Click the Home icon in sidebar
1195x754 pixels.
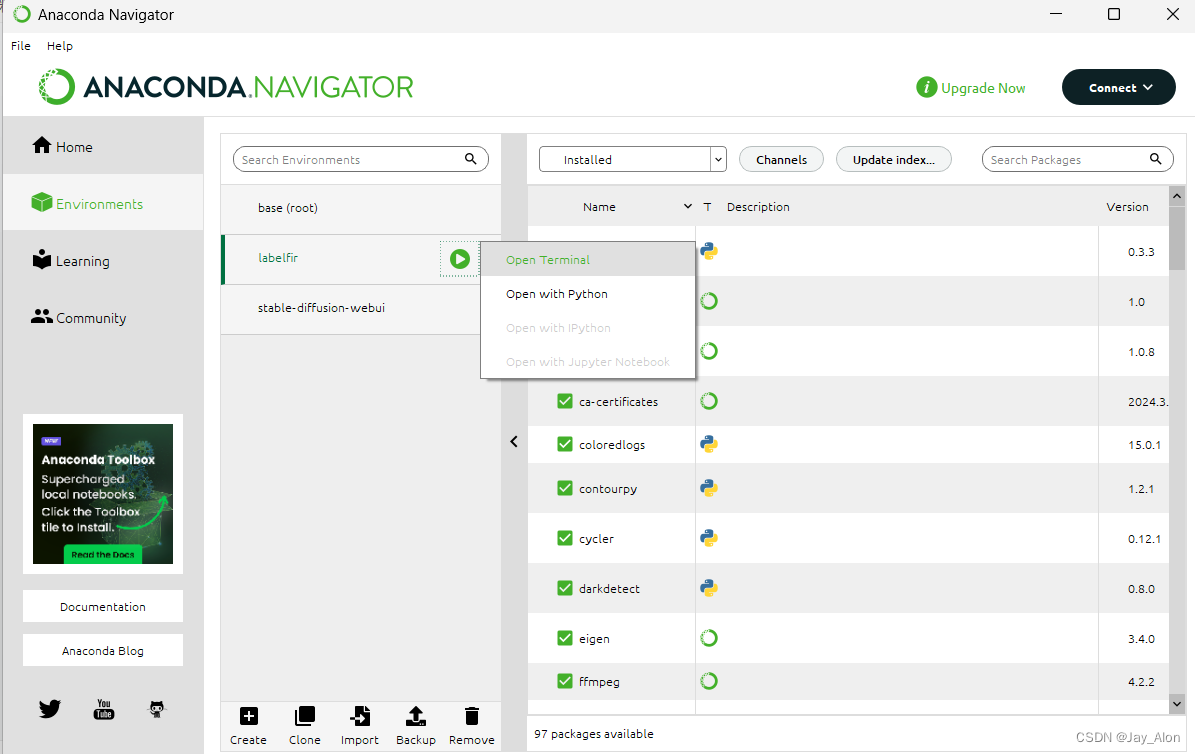click(x=42, y=145)
